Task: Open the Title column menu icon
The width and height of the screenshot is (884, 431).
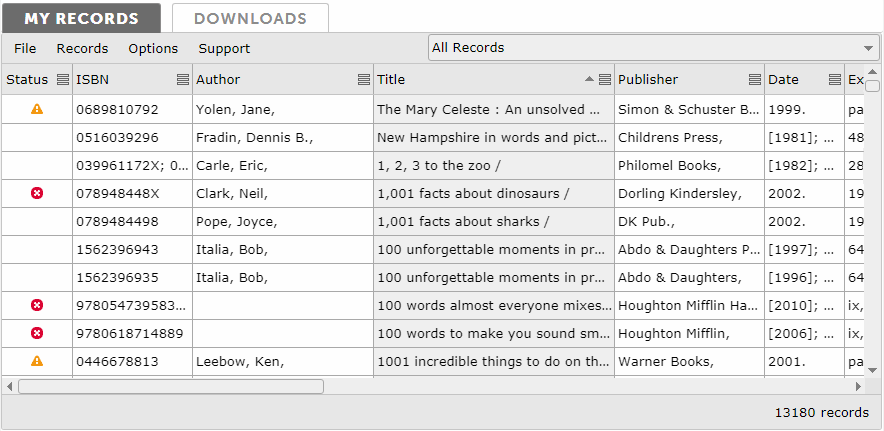Action: click(605, 80)
